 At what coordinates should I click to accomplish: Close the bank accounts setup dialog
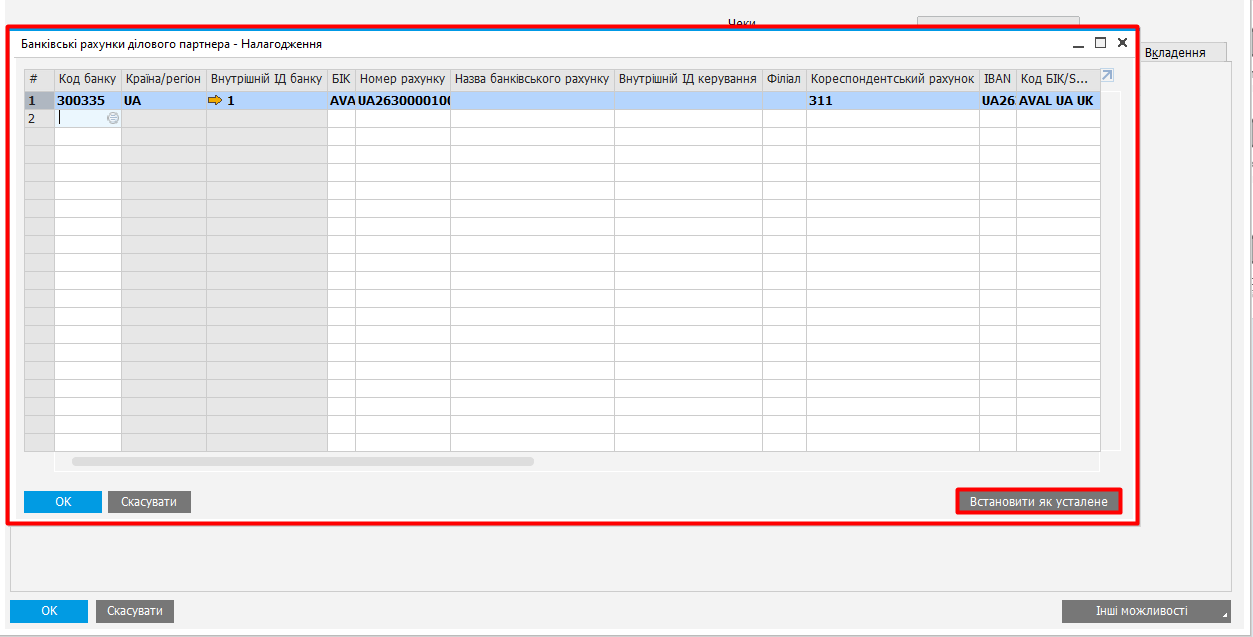coord(1122,43)
